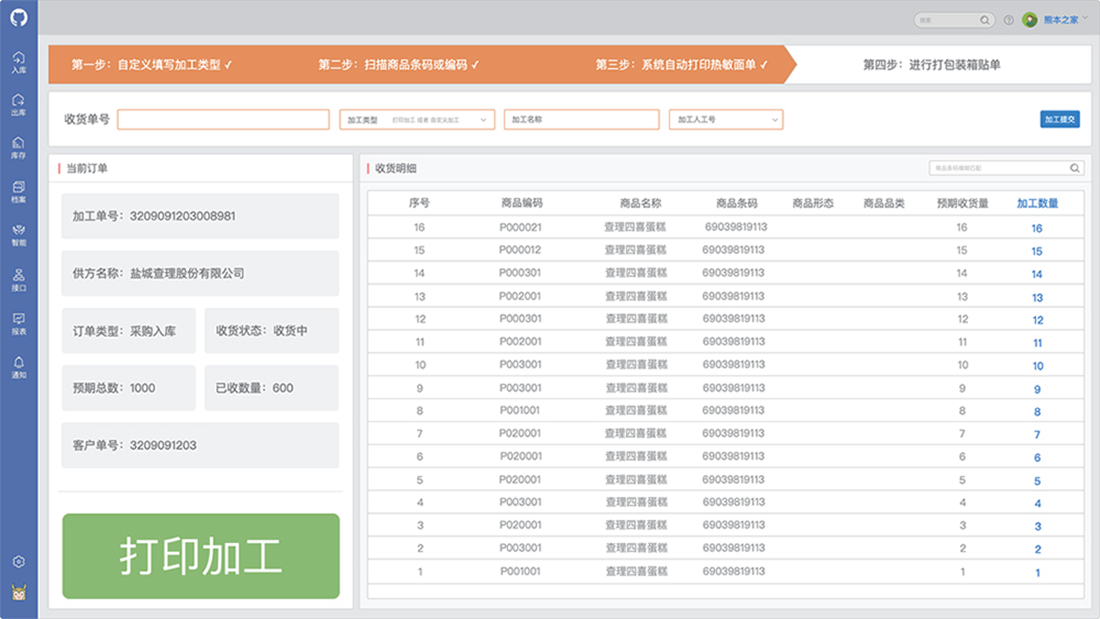Click product code P000301 in row 14

[520, 272]
